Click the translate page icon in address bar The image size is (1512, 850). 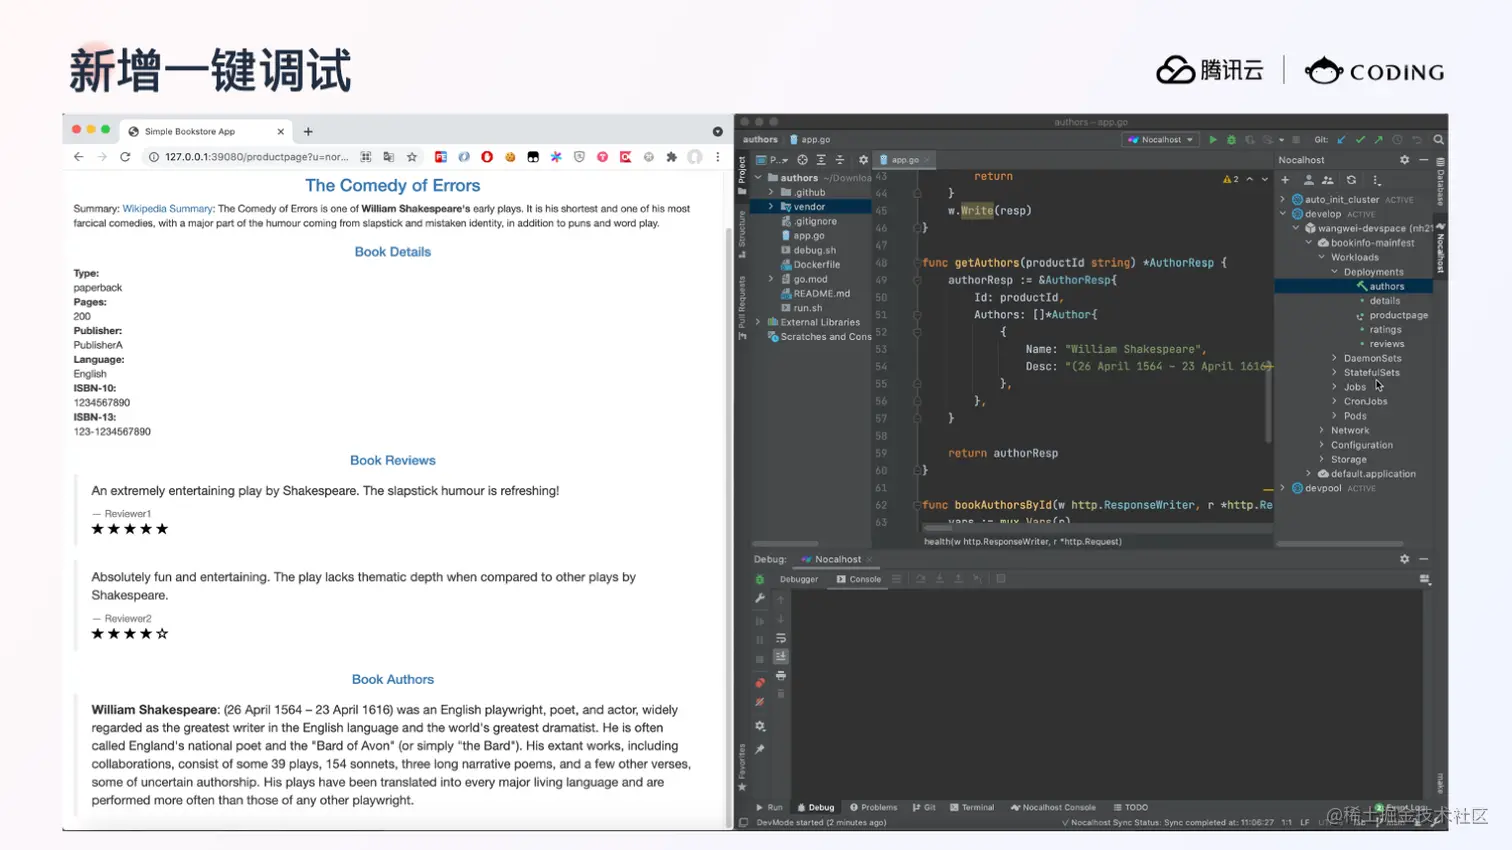click(x=388, y=157)
